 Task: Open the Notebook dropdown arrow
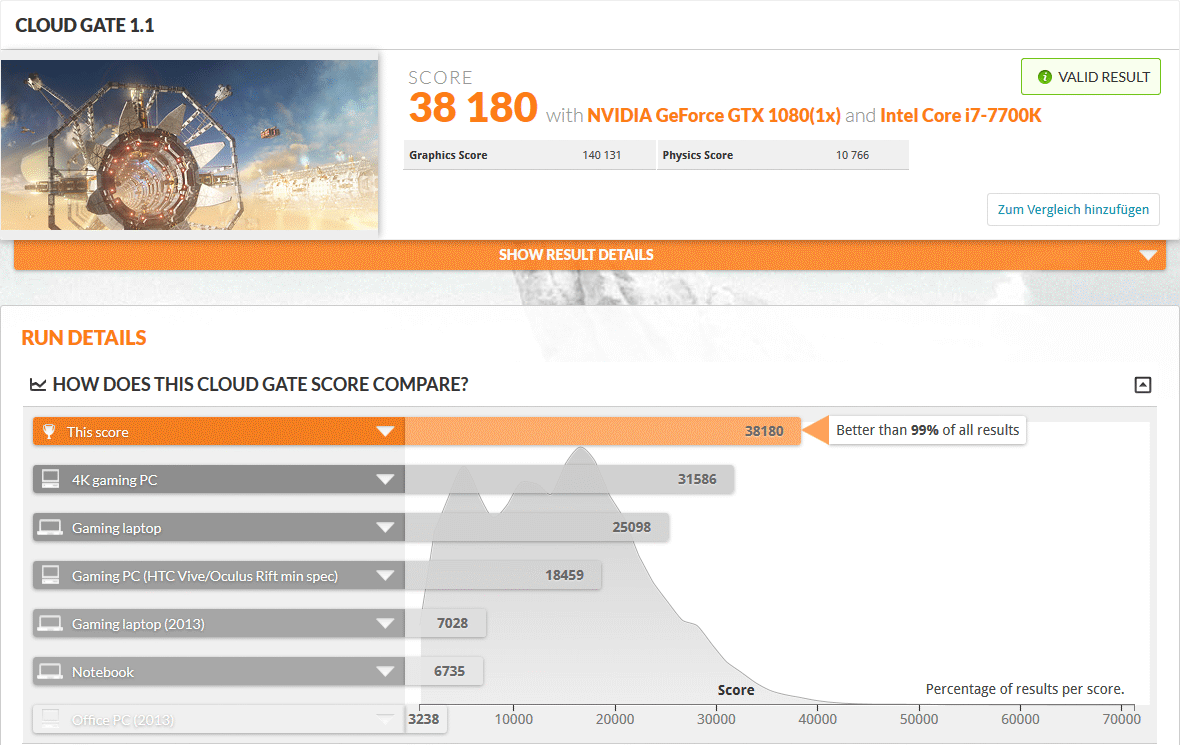385,672
